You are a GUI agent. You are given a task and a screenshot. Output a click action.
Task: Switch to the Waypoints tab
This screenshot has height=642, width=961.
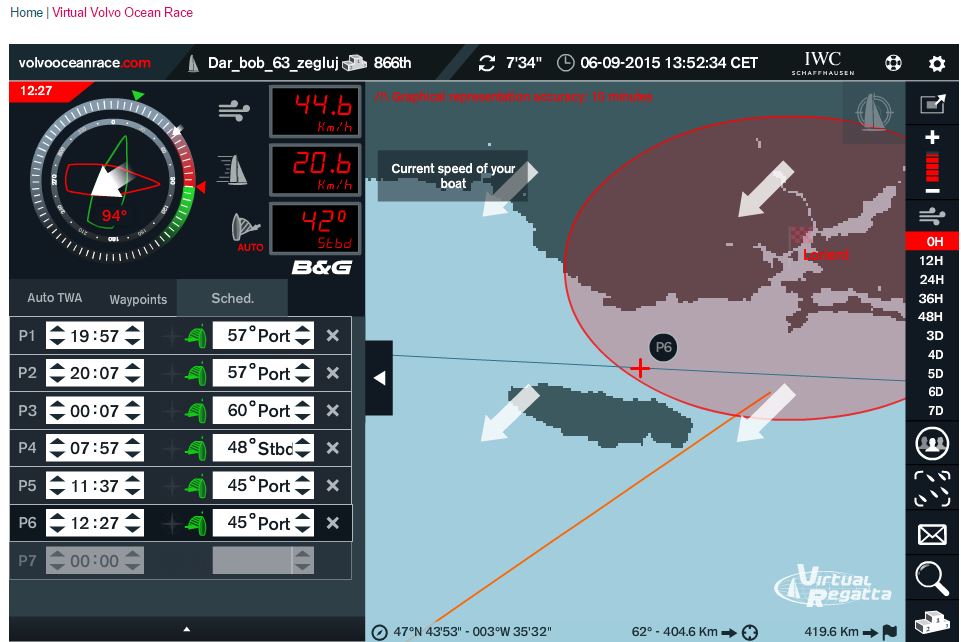[138, 299]
